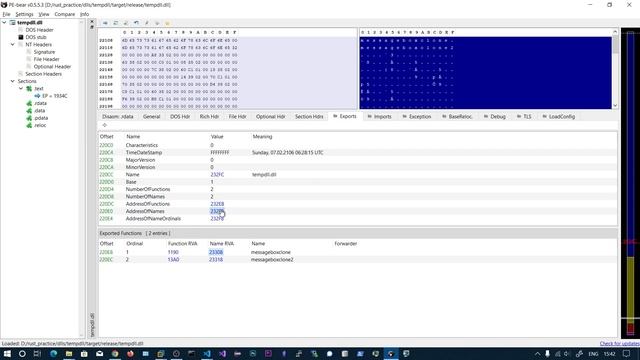Viewport: 640px width, 360px height.
Task: Select the .text section icon
Action: point(29,89)
